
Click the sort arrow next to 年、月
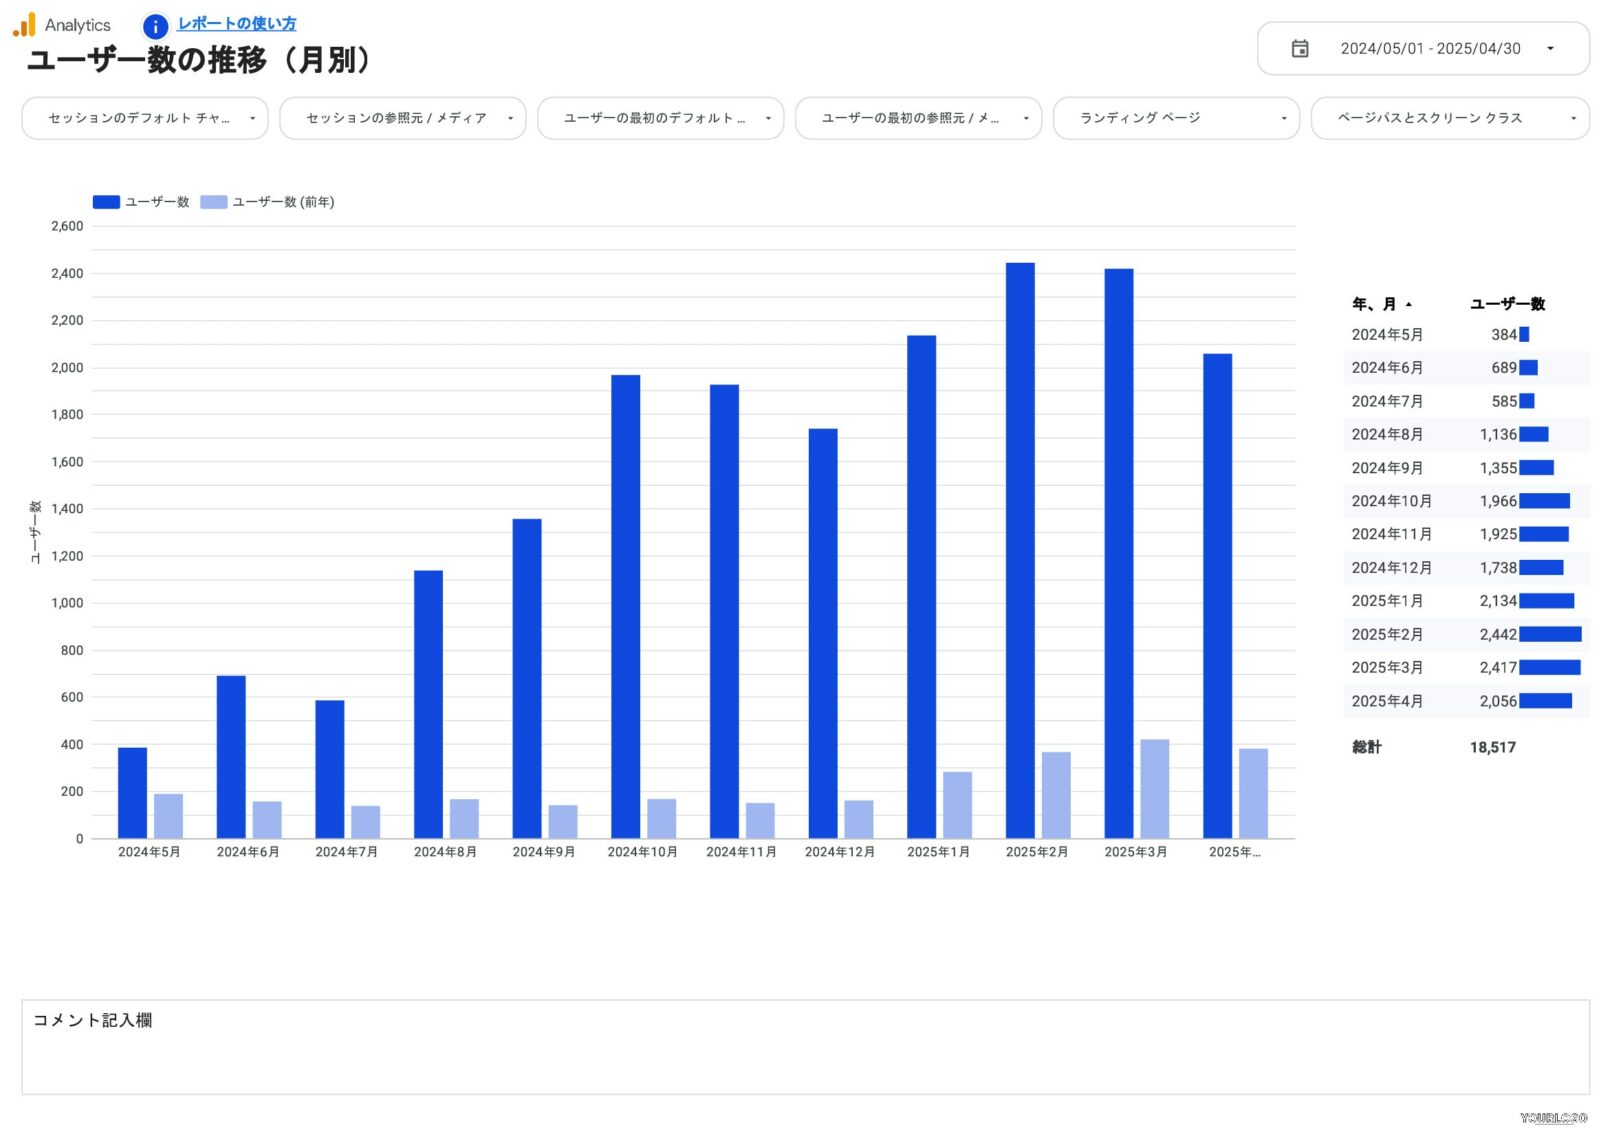(x=1410, y=304)
